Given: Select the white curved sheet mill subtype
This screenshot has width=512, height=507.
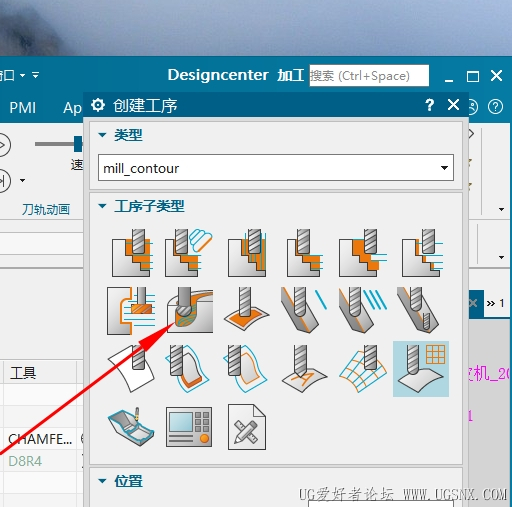Looking at the screenshot, I should 131,368.
